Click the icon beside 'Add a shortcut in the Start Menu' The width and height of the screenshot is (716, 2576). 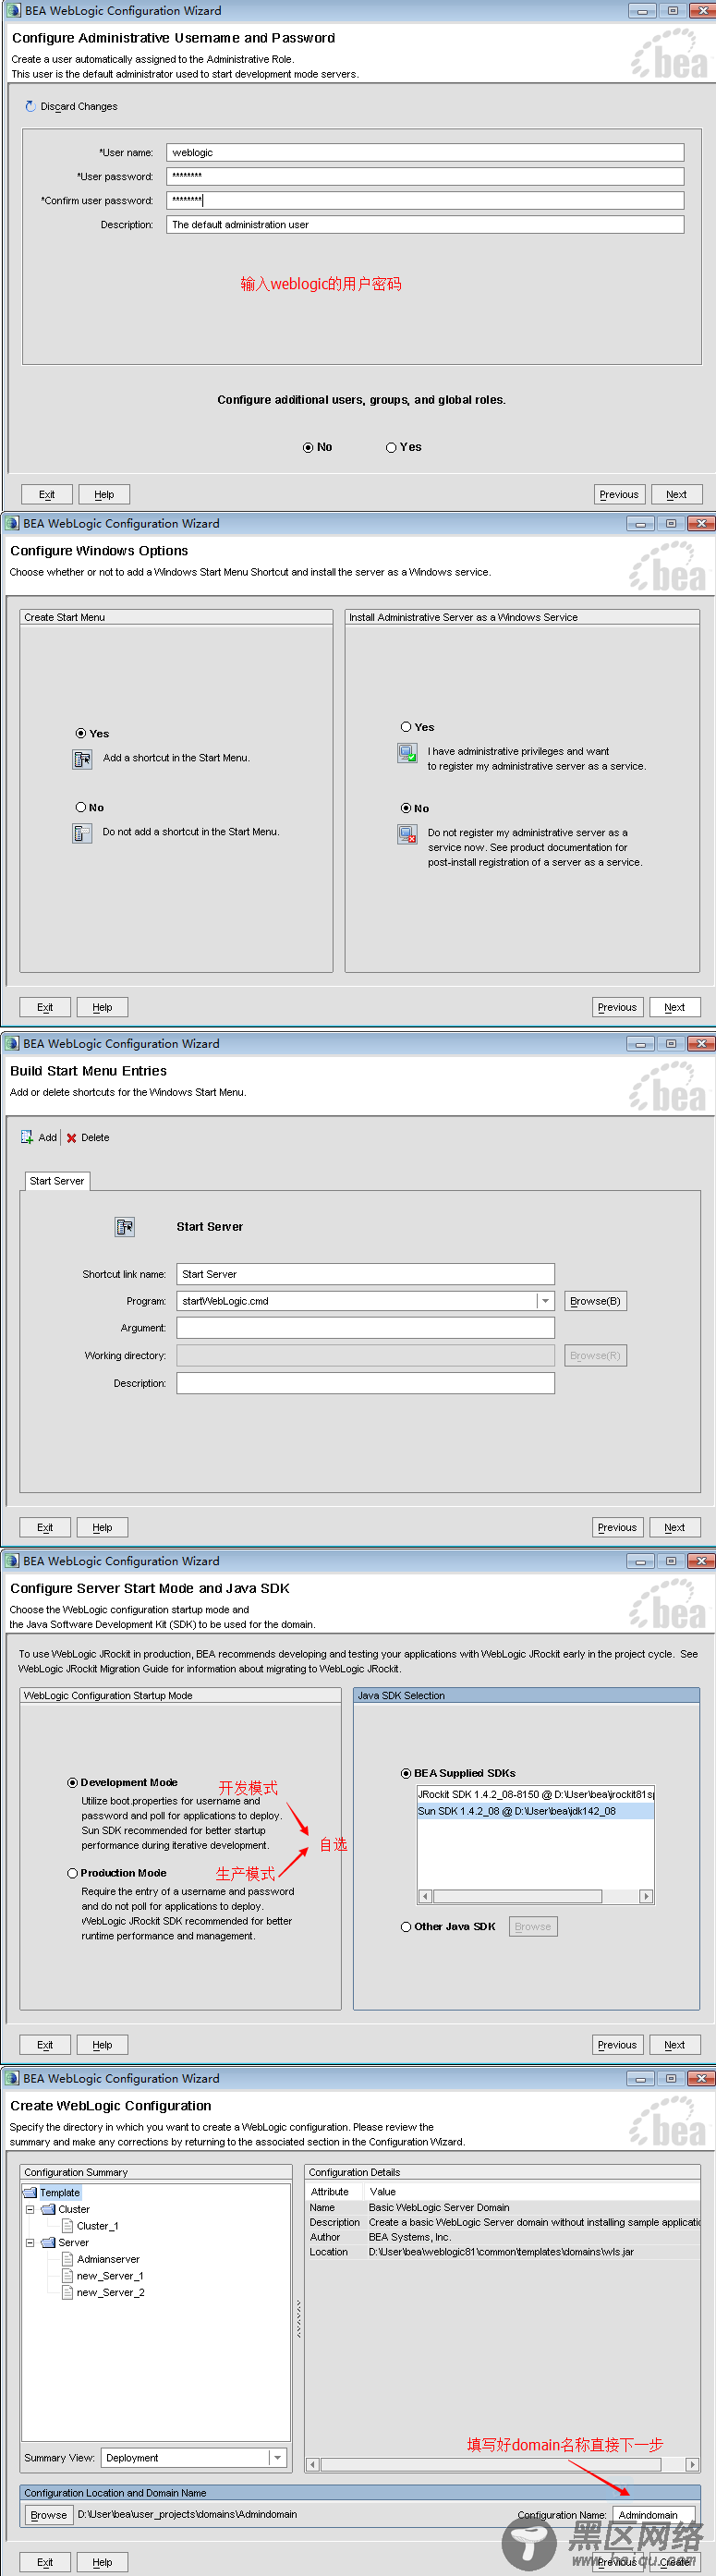point(83,759)
